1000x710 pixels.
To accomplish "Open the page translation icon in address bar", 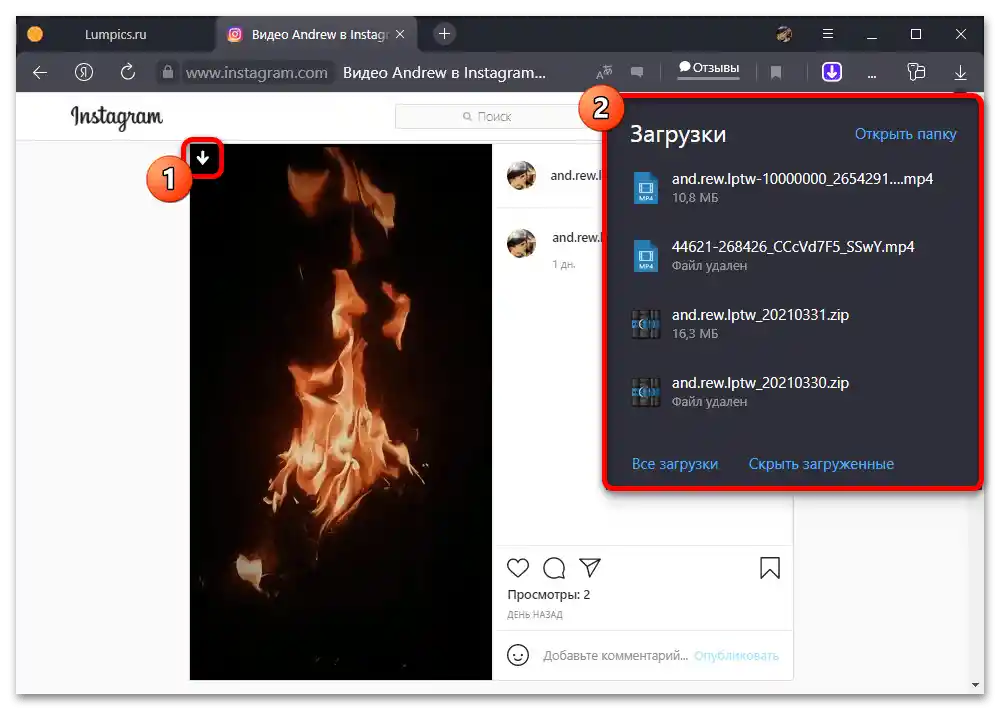I will 603,72.
